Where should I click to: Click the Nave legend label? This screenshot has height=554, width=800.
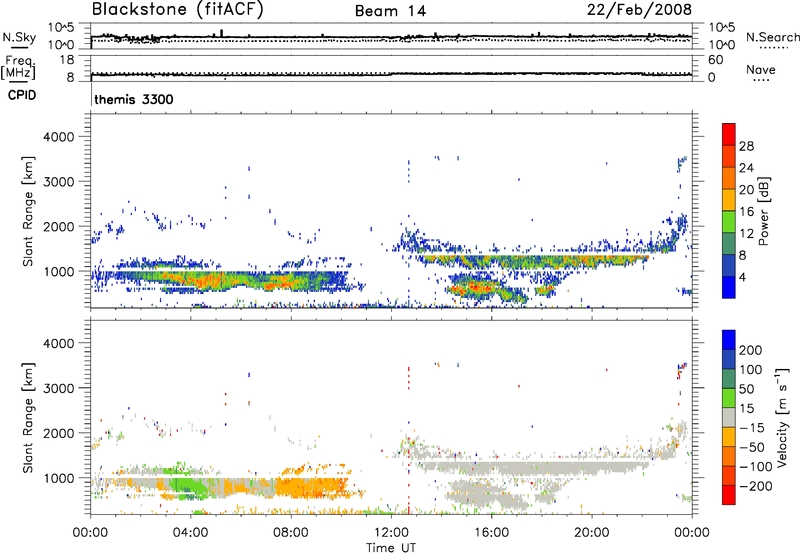point(761,69)
